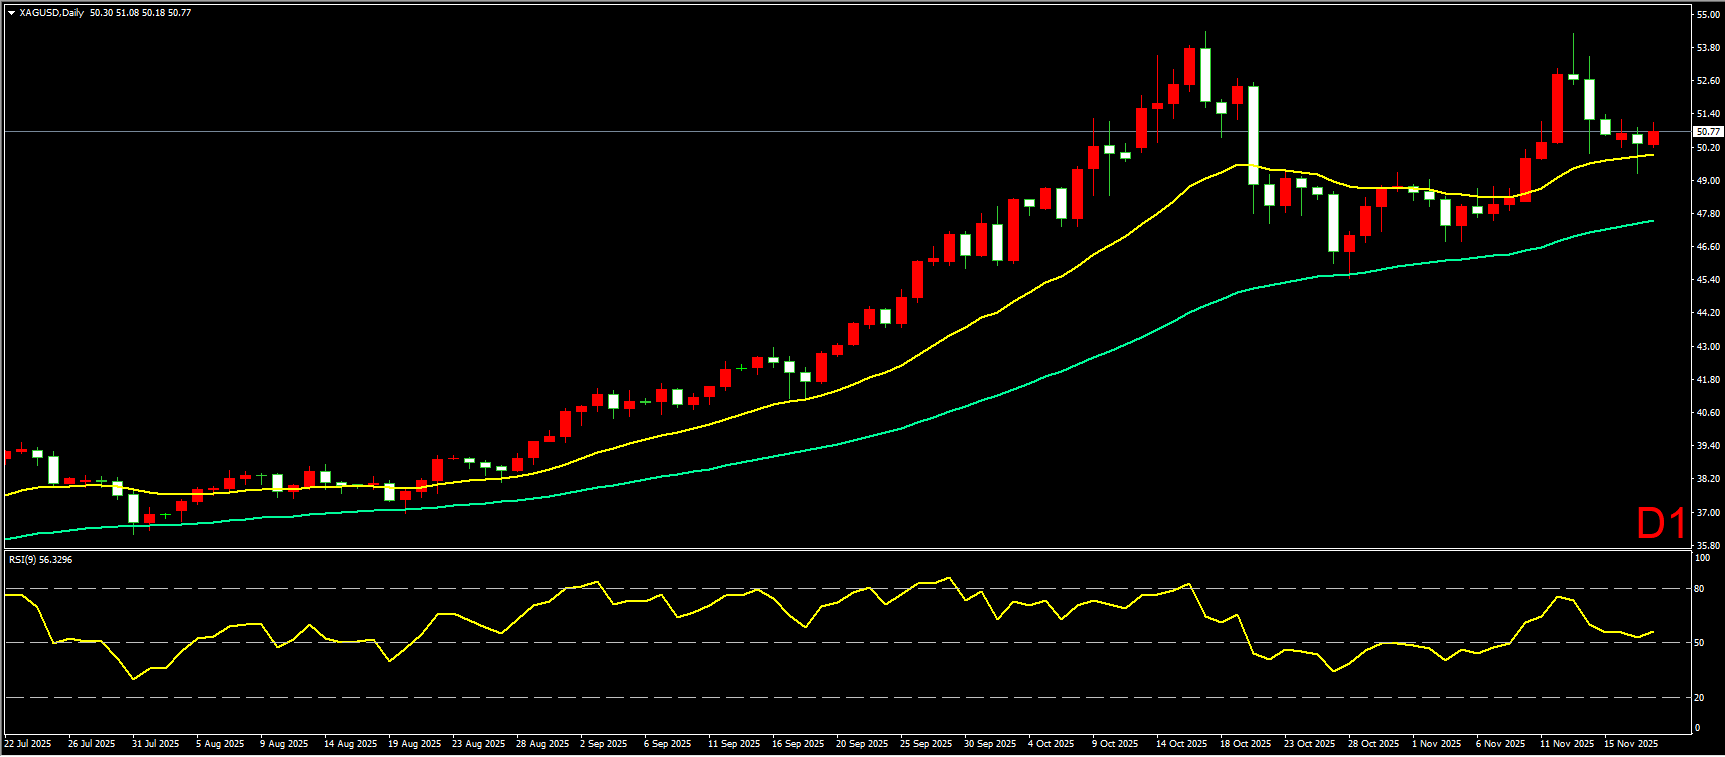
Task: Click the OHLC values 50.30 51.08 50.18 50.77
Action: (140, 13)
